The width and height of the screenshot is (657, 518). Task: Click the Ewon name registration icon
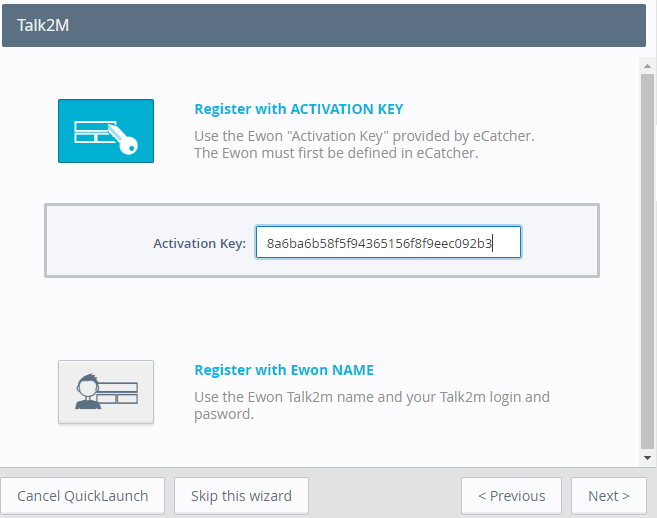[106, 392]
